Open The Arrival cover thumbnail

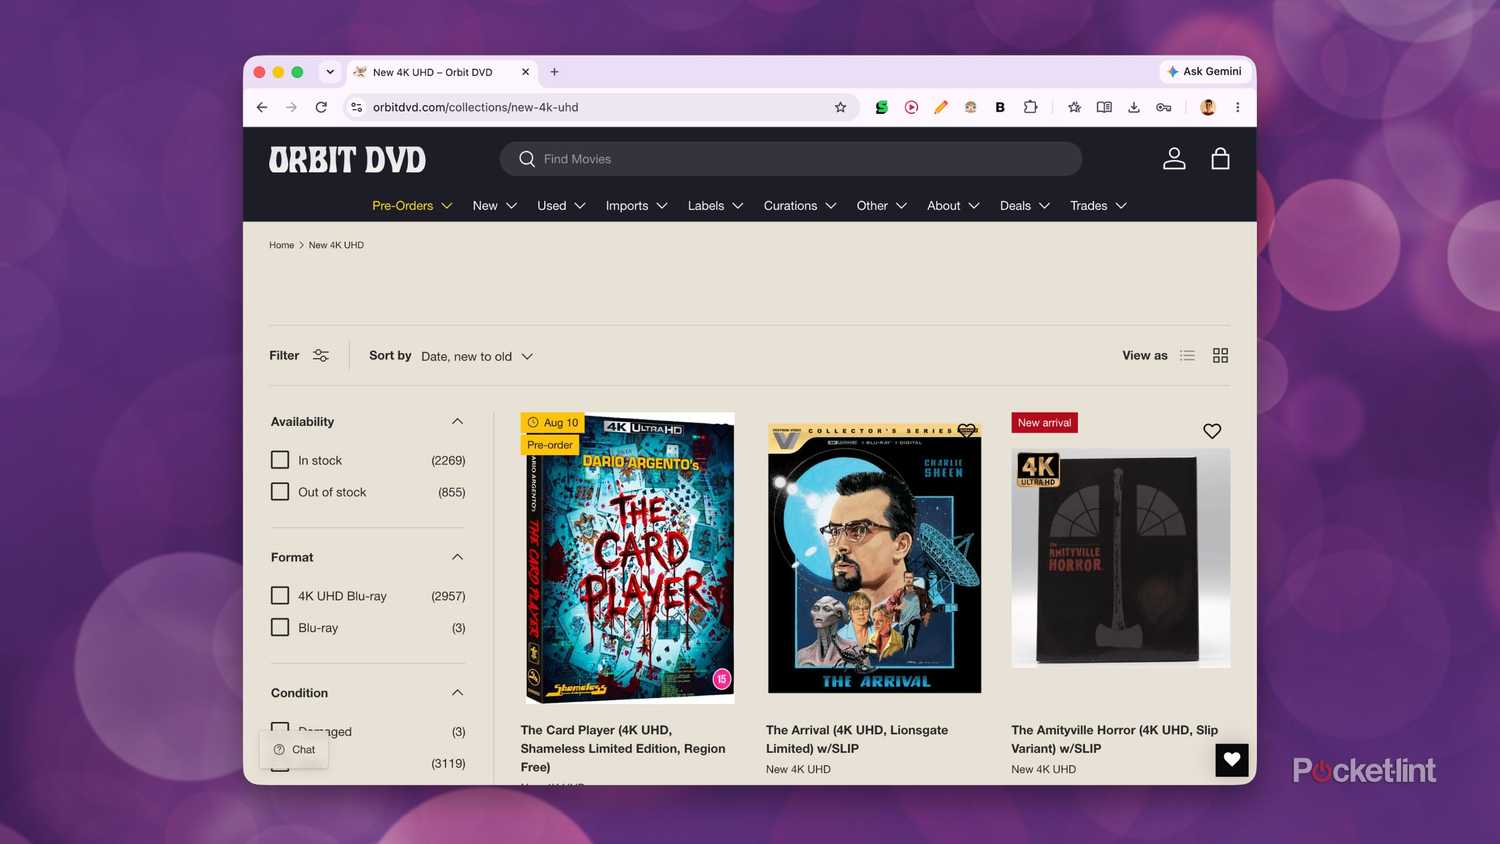[874, 558]
